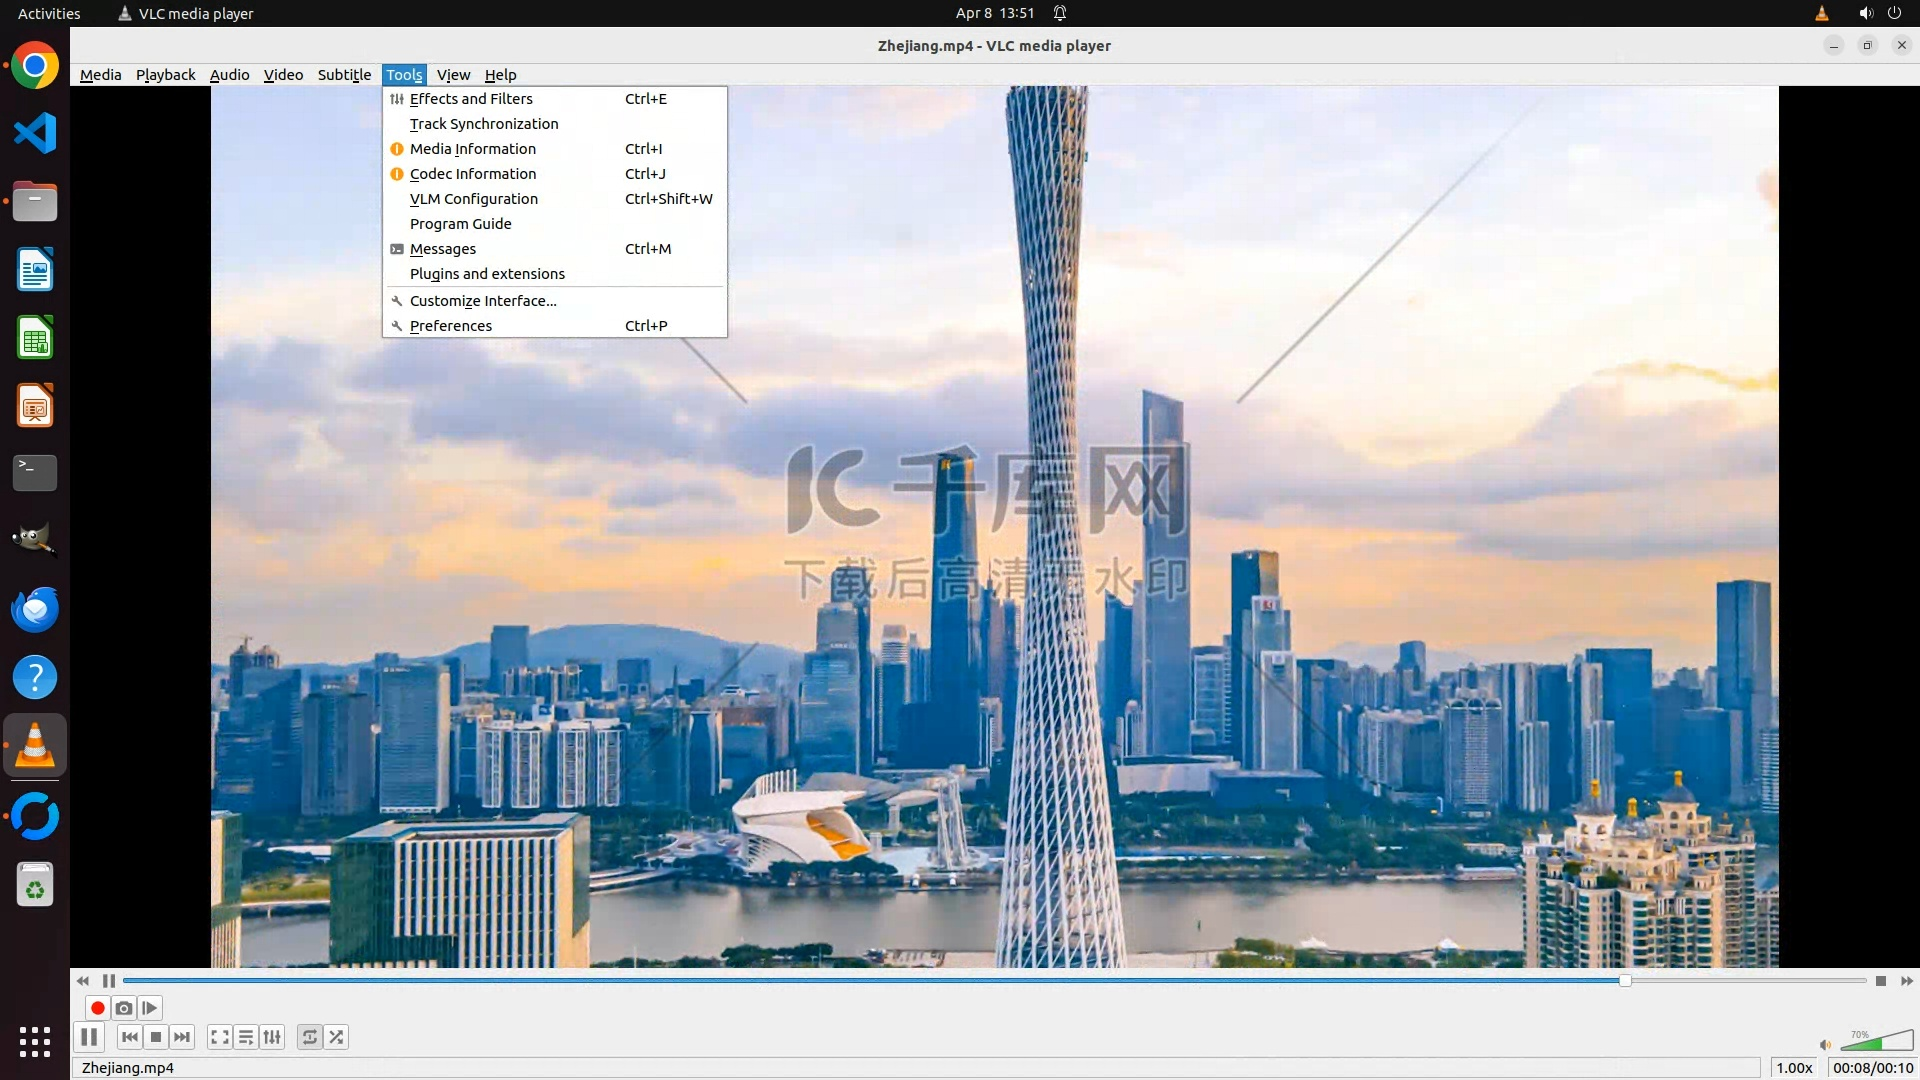Click the 1.00x playback speed label
This screenshot has width=1920, height=1080.
[1794, 1068]
